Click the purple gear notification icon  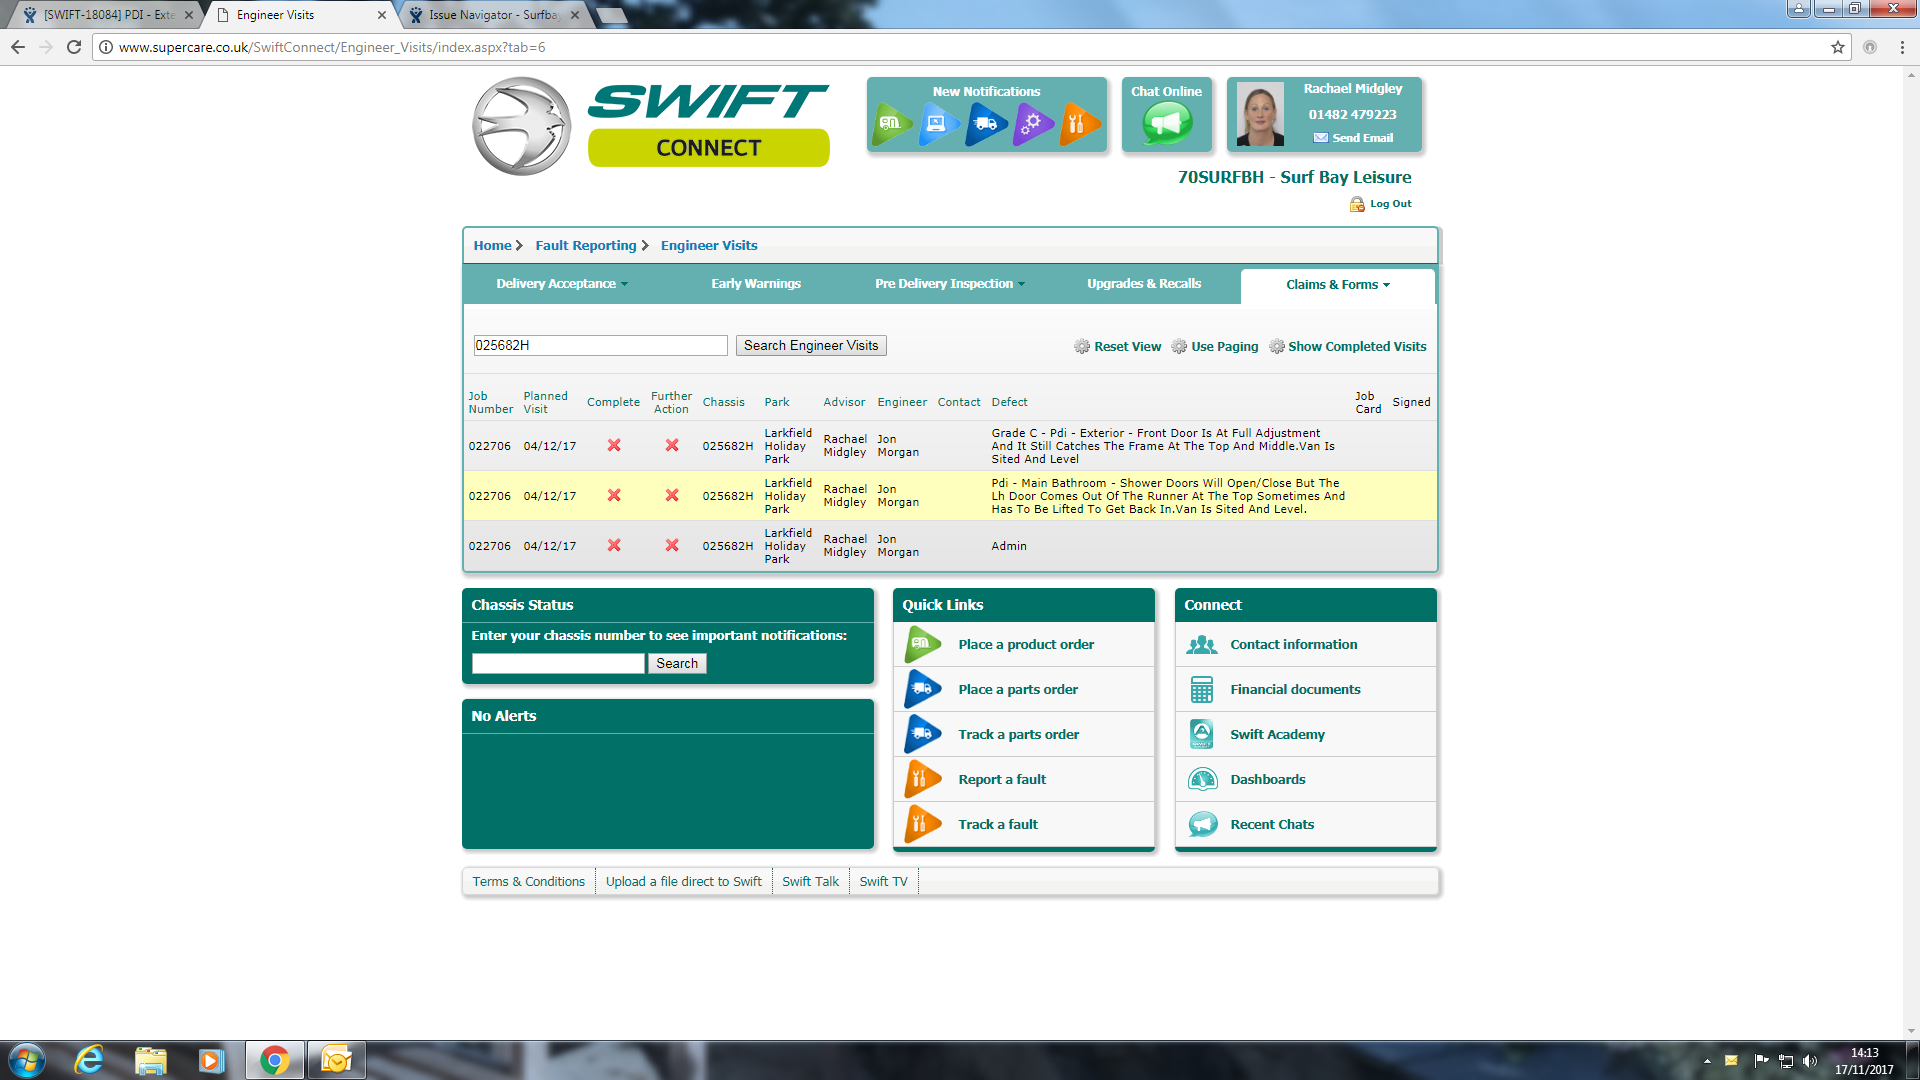click(x=1031, y=124)
